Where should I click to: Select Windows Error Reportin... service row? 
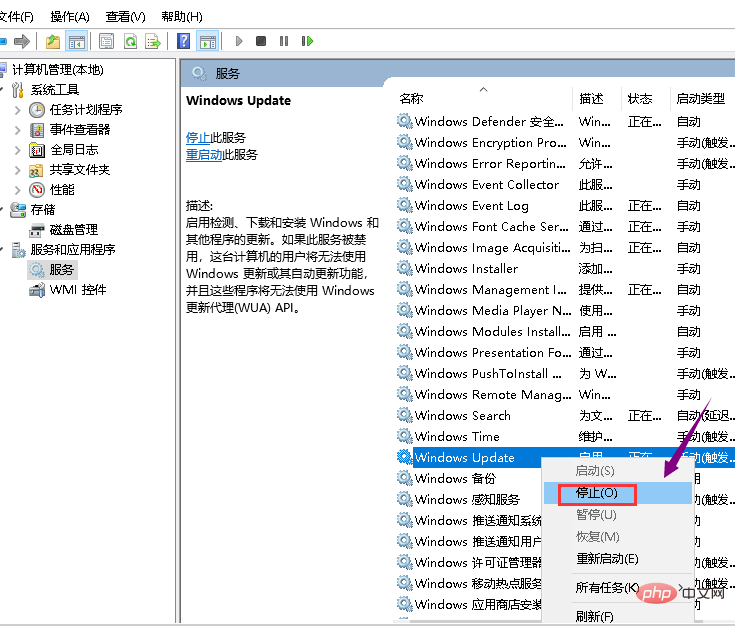point(565,163)
